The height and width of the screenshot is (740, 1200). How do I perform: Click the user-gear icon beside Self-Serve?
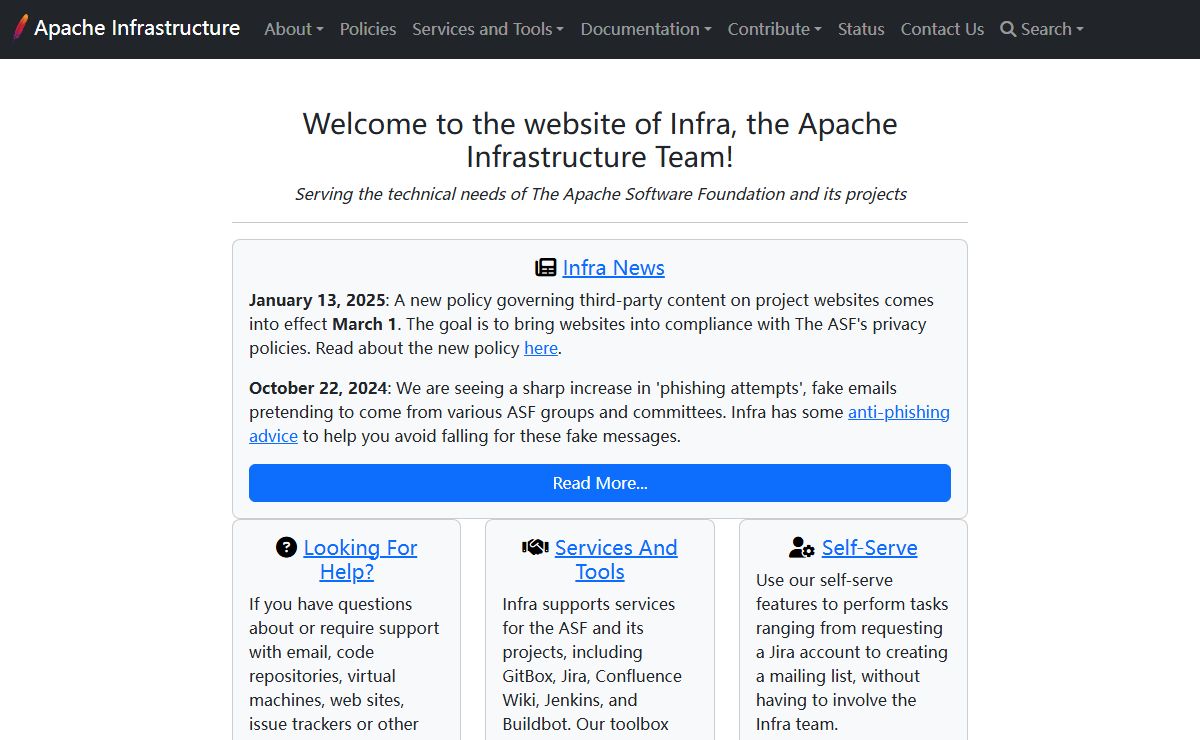pyautogui.click(x=802, y=547)
